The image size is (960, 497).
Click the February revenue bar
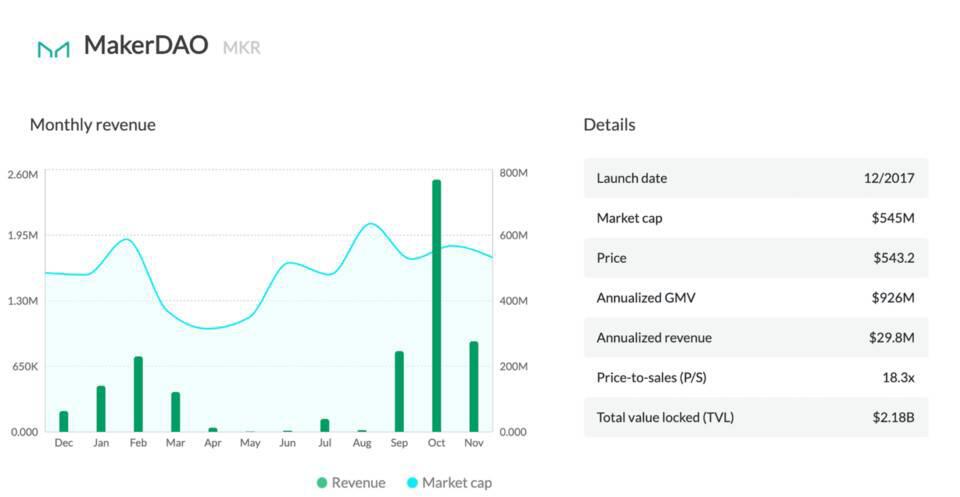[x=138, y=394]
